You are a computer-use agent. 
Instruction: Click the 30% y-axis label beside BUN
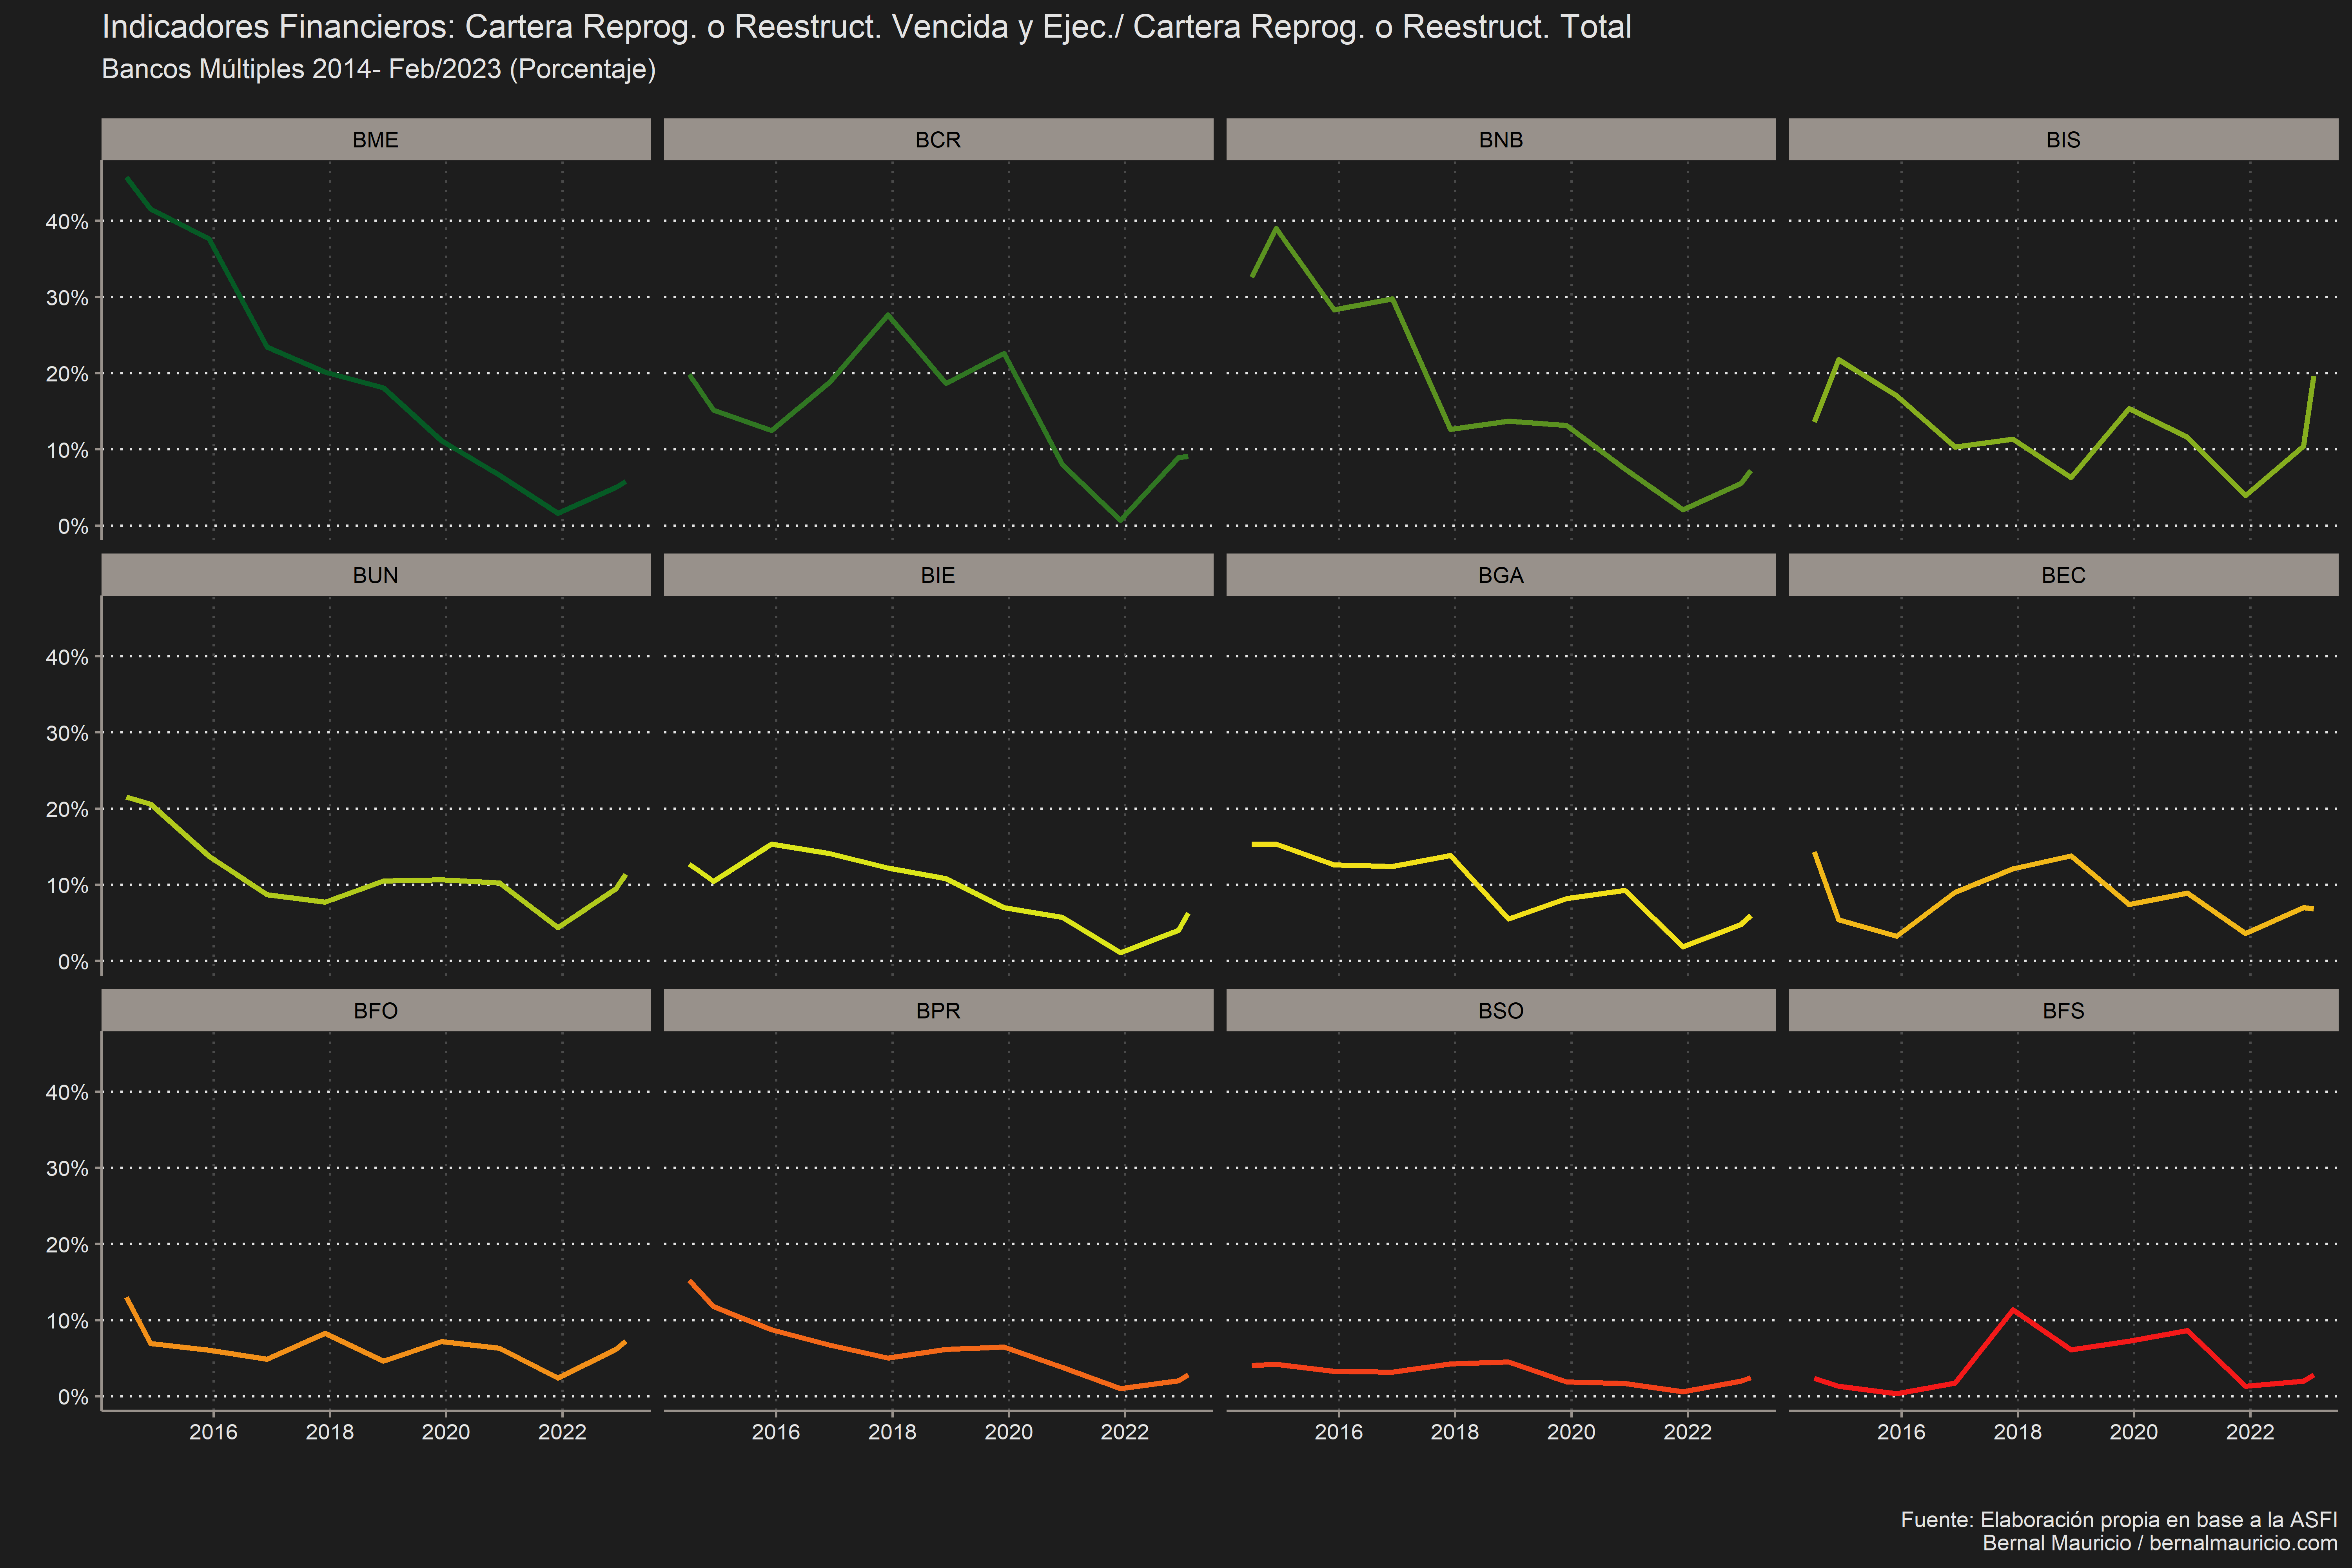[67, 733]
